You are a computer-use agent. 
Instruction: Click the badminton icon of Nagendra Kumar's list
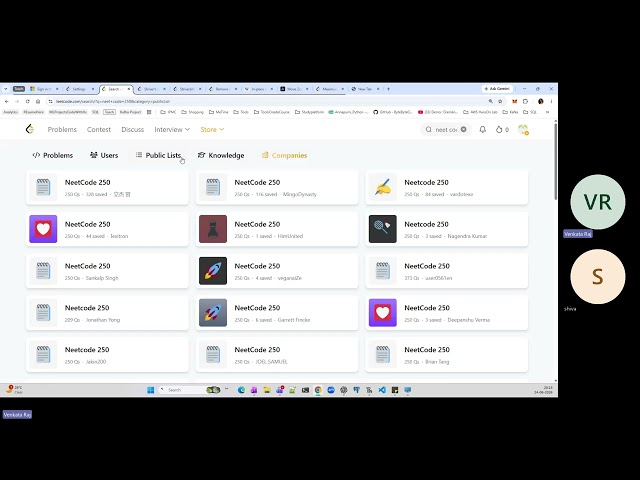[382, 229]
